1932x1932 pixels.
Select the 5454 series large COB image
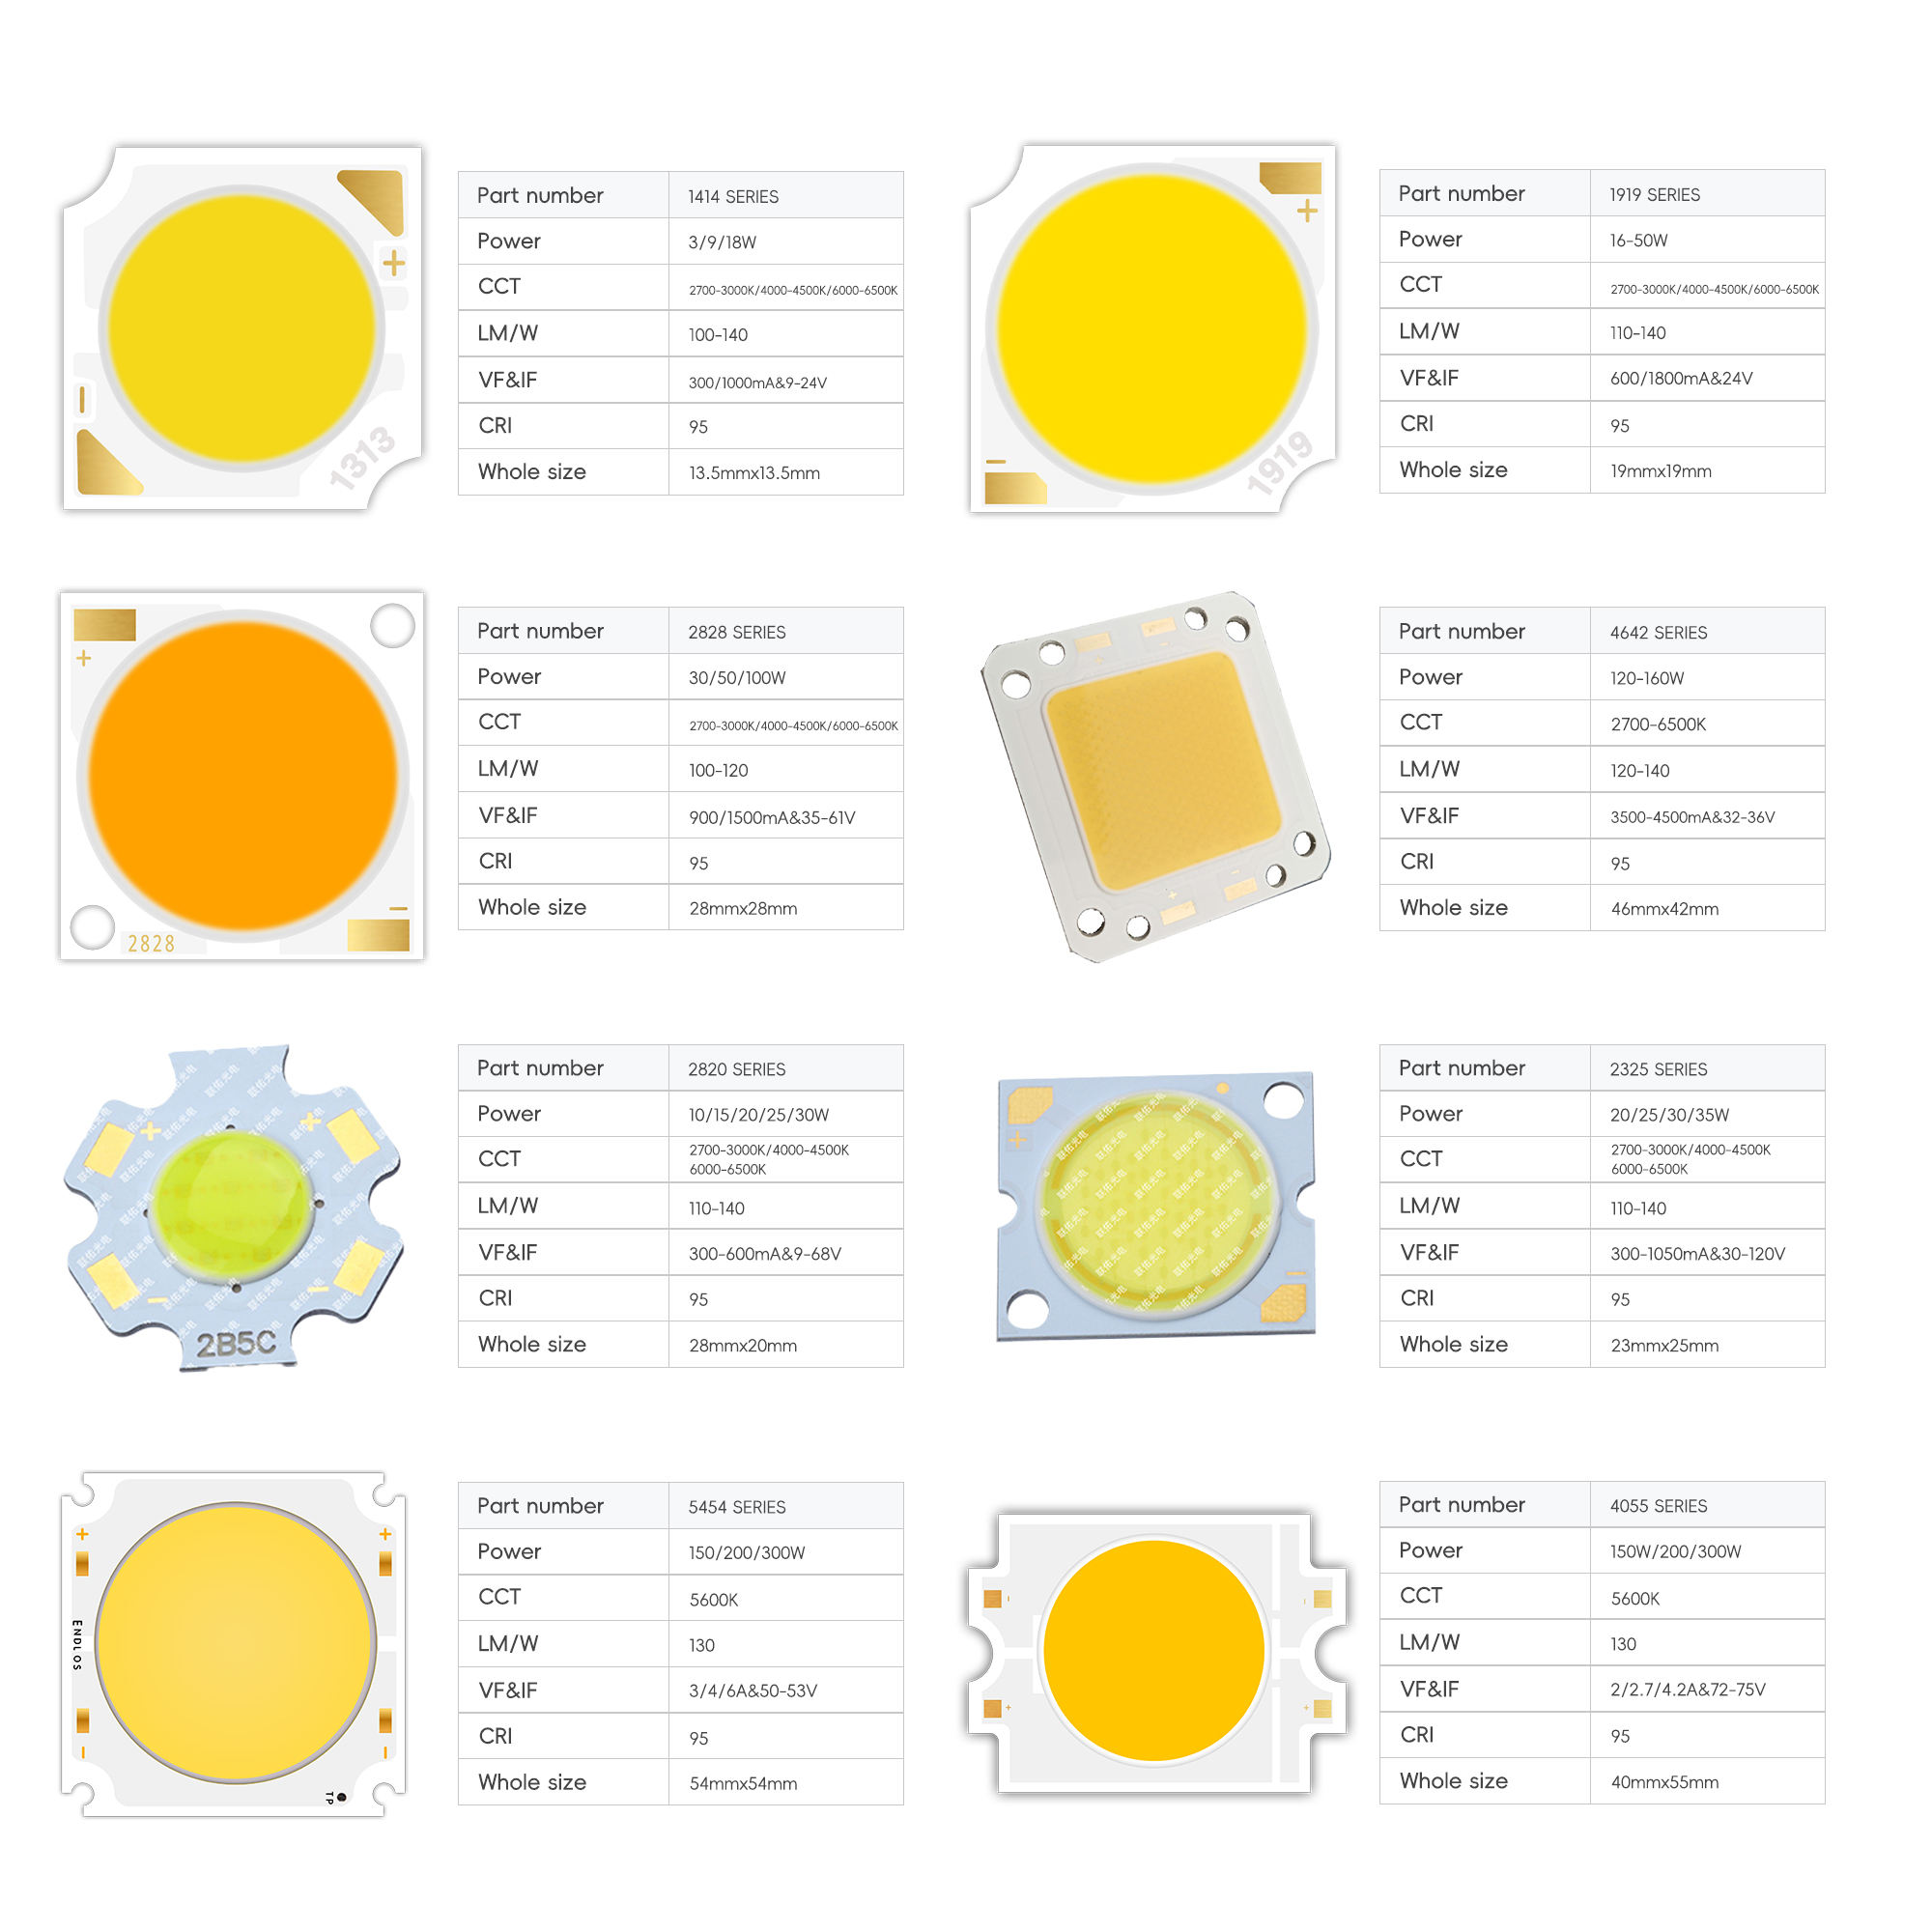point(234,1643)
